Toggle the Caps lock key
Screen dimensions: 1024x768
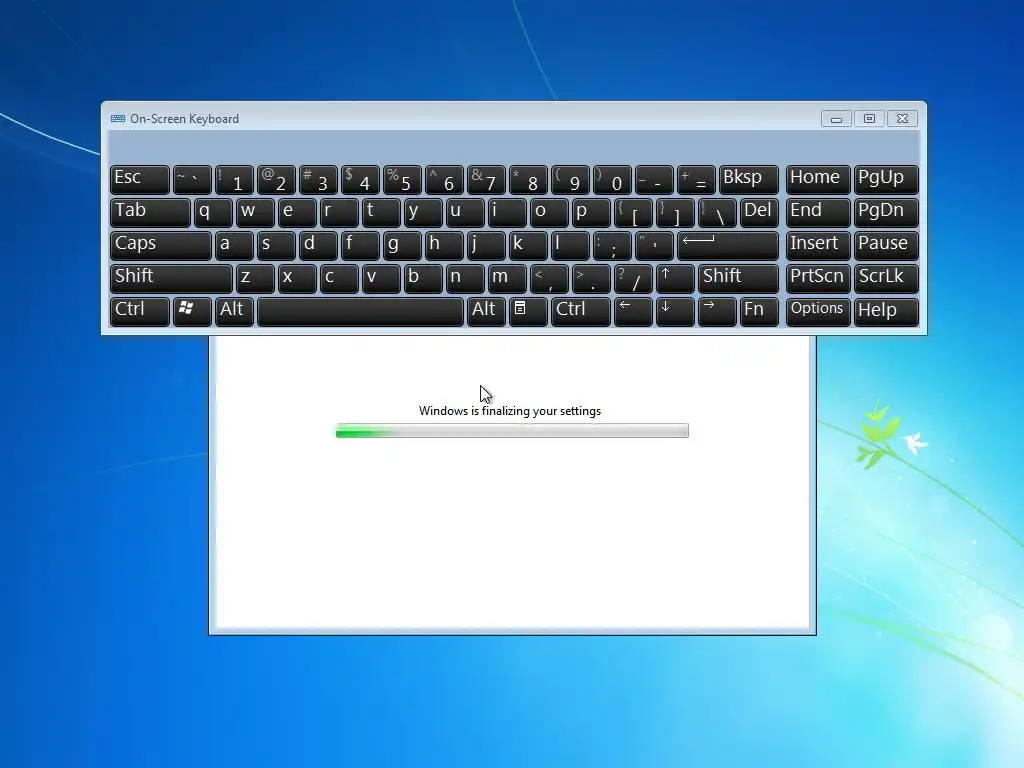[x=161, y=245]
